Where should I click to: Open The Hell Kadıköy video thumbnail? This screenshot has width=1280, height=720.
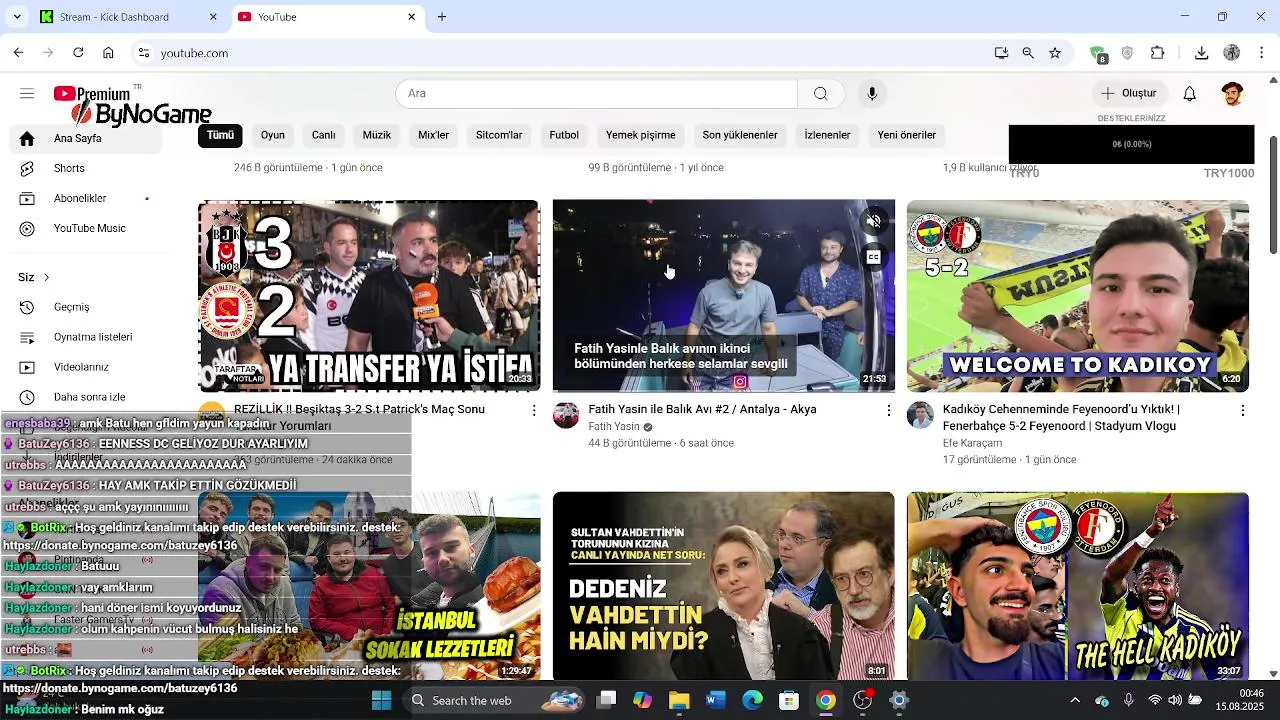coord(1078,586)
